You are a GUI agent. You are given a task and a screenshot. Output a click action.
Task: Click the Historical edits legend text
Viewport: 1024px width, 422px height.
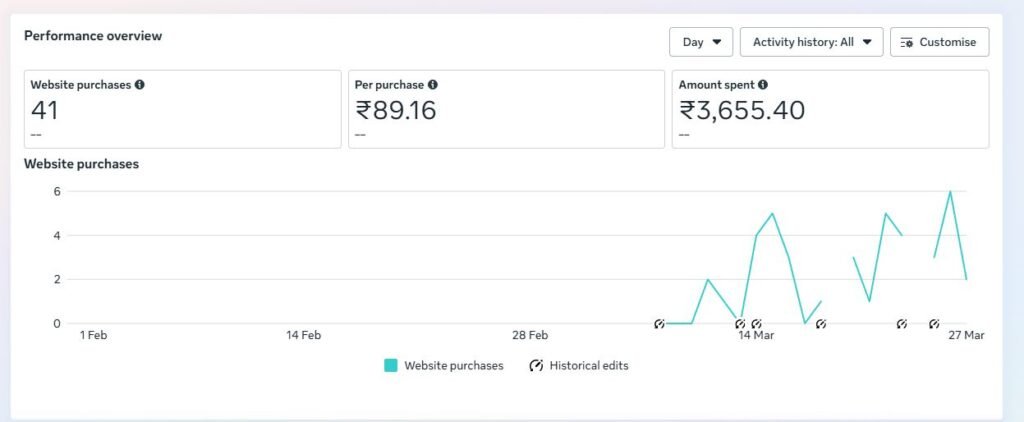(589, 366)
